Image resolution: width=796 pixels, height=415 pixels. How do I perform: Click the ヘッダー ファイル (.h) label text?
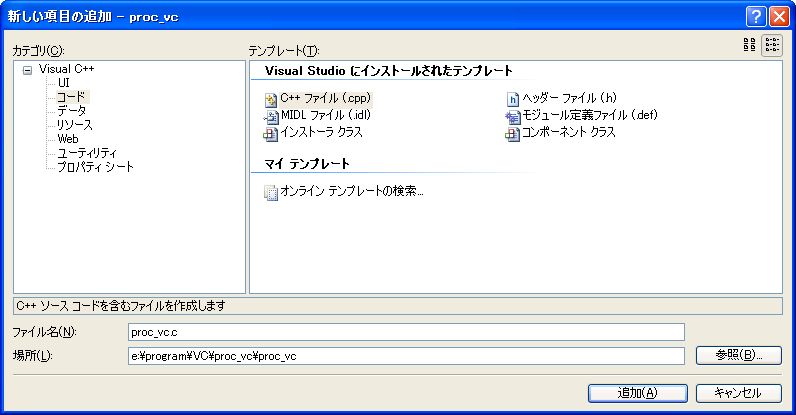[x=569, y=98]
